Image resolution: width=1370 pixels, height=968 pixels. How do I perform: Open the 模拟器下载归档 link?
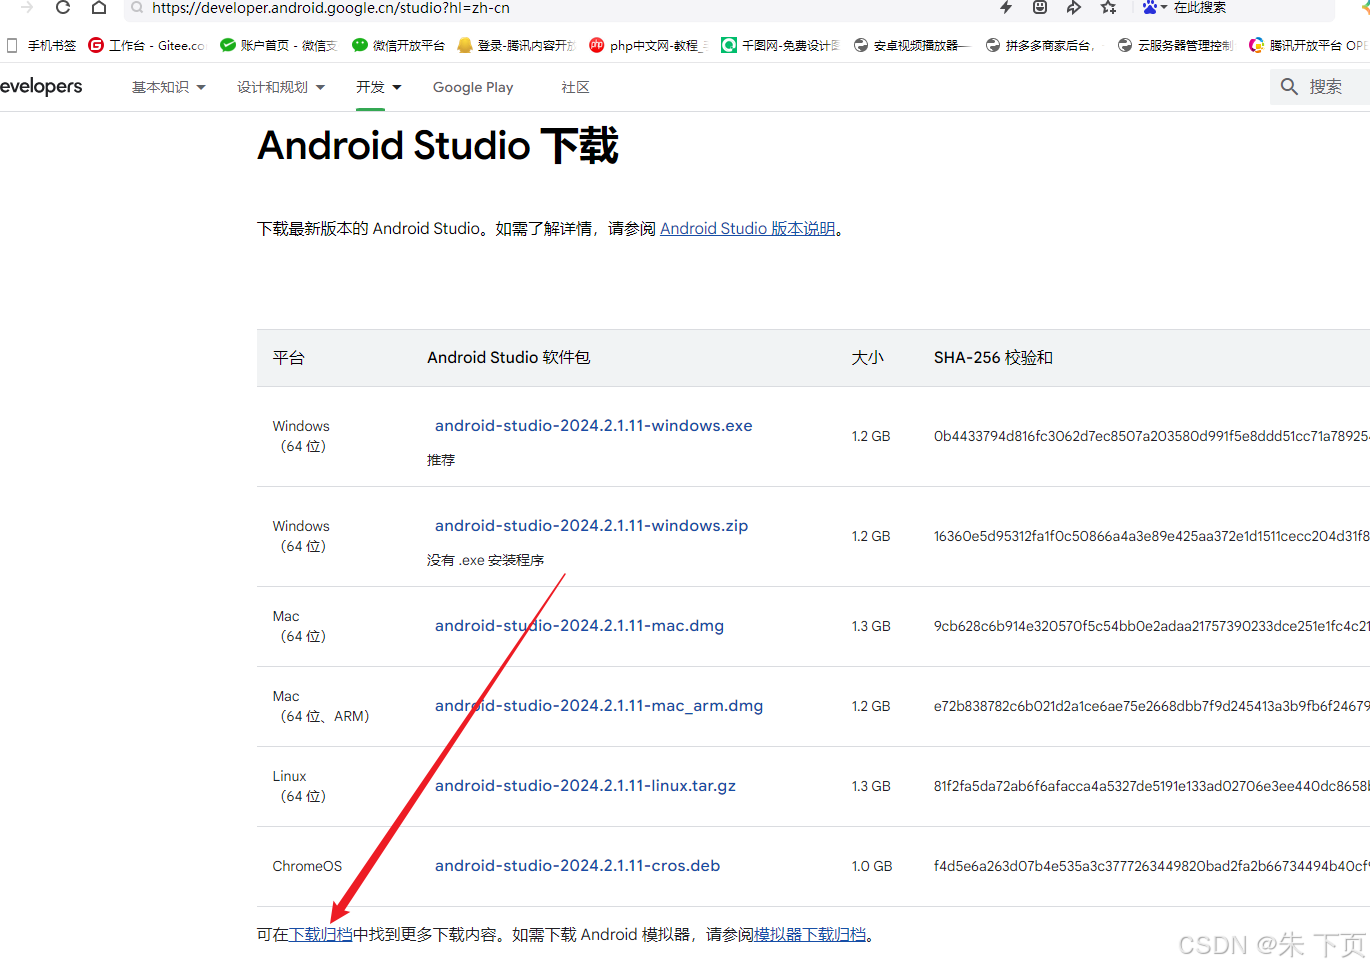[x=810, y=934]
